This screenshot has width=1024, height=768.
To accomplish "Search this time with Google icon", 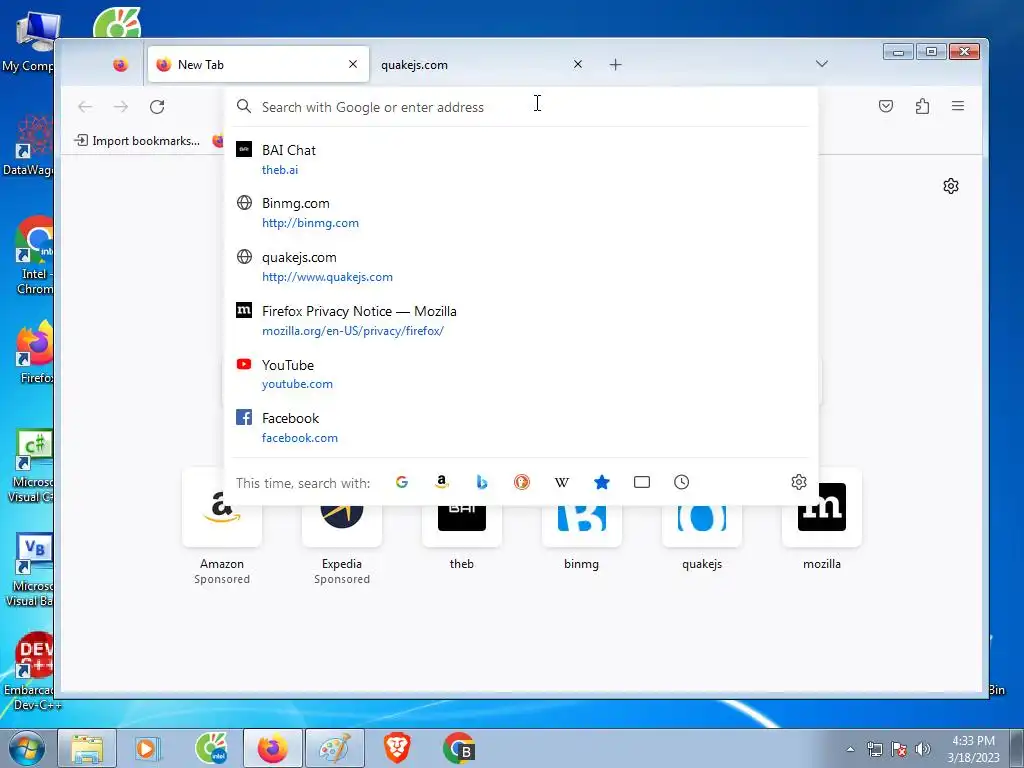I will 402,482.
